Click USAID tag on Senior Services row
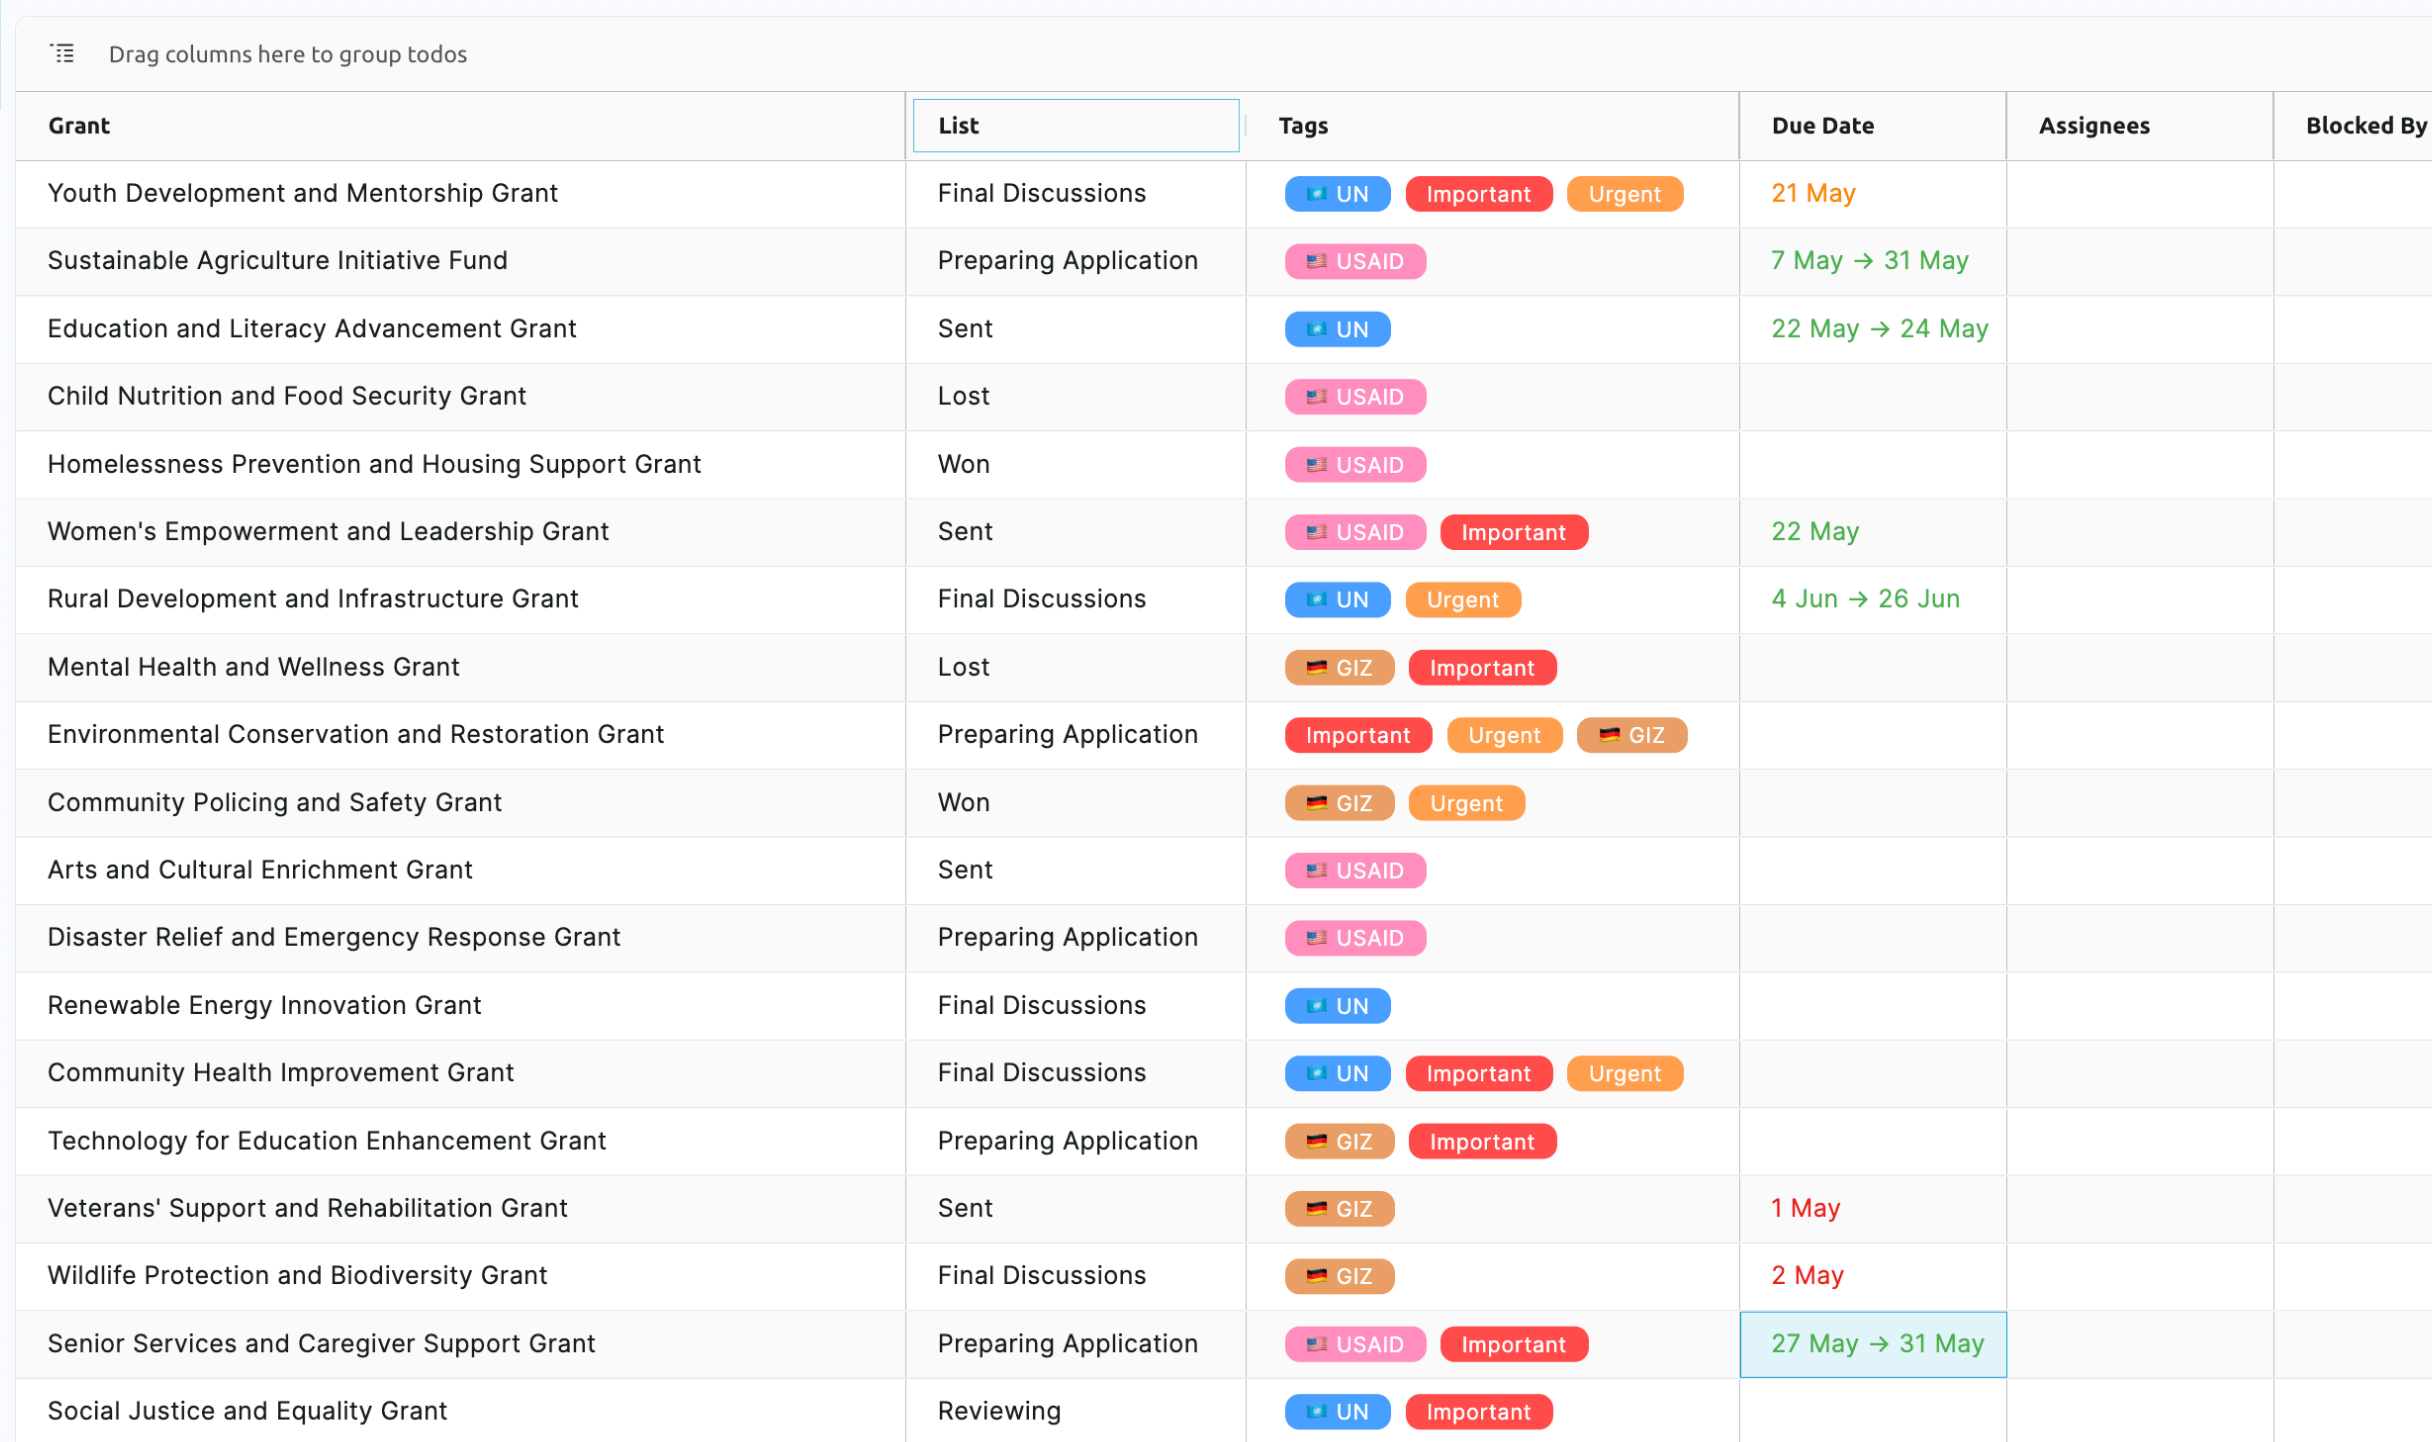The height and width of the screenshot is (1442, 2432). (x=1355, y=1345)
